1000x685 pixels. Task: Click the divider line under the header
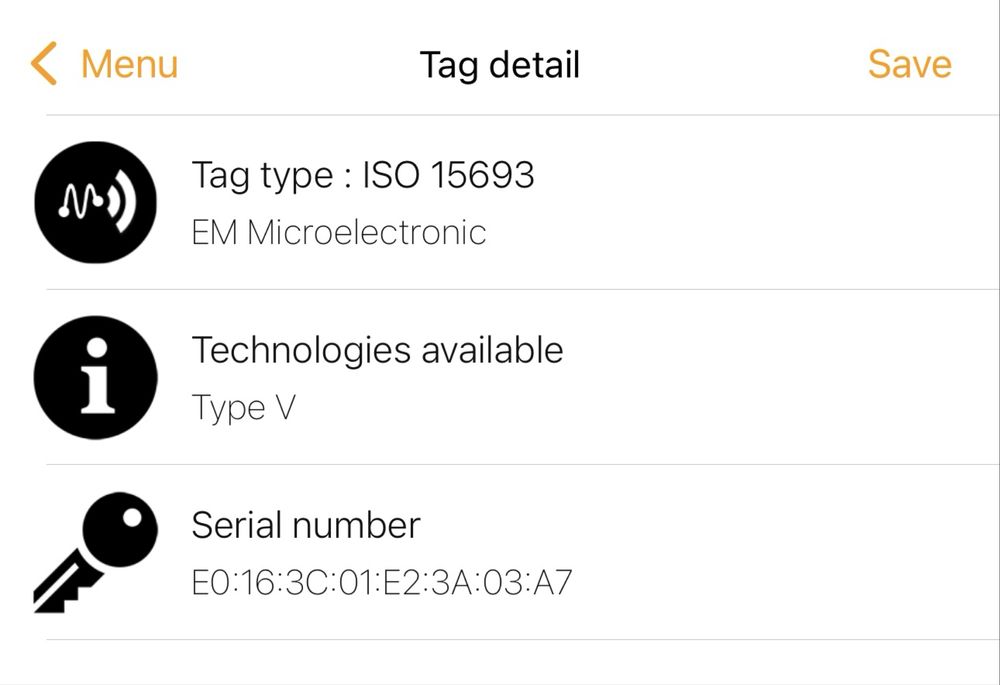[520, 115]
